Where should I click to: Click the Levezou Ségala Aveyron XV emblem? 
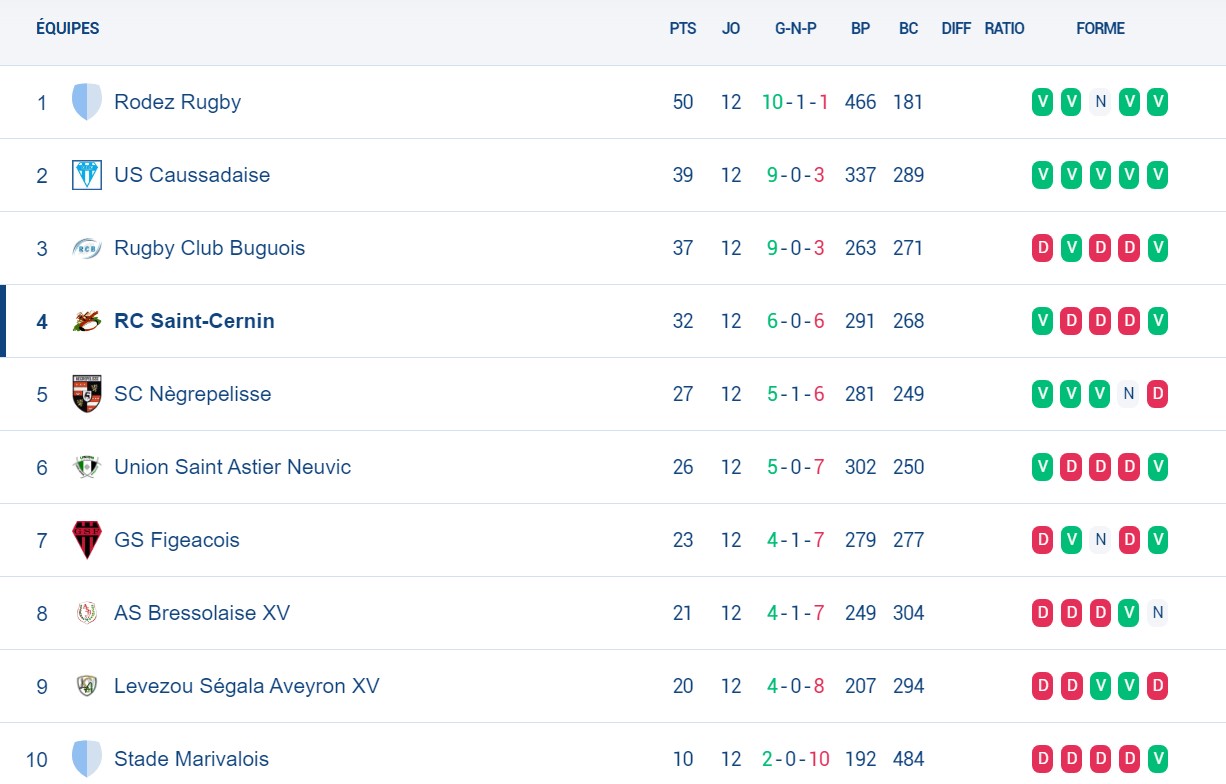[87, 685]
